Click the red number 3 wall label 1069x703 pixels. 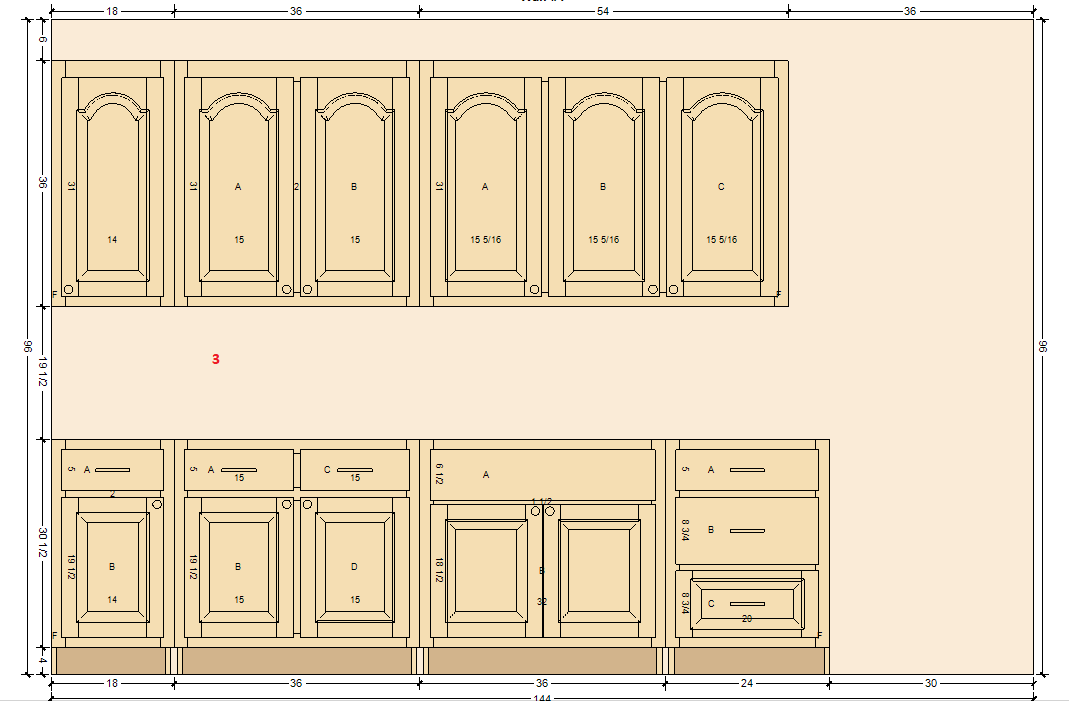215,359
